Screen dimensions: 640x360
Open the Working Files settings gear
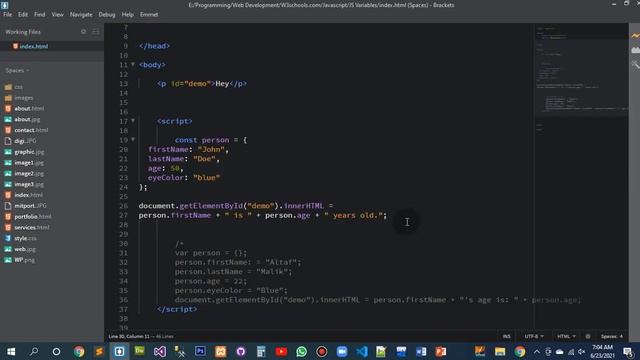[83, 31]
